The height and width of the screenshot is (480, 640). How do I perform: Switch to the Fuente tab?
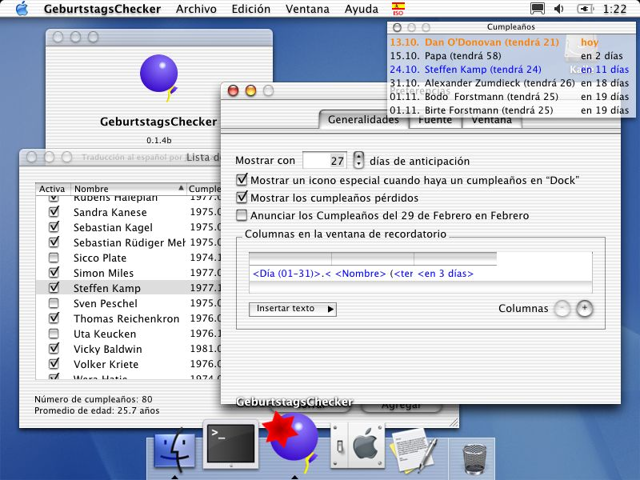435,120
